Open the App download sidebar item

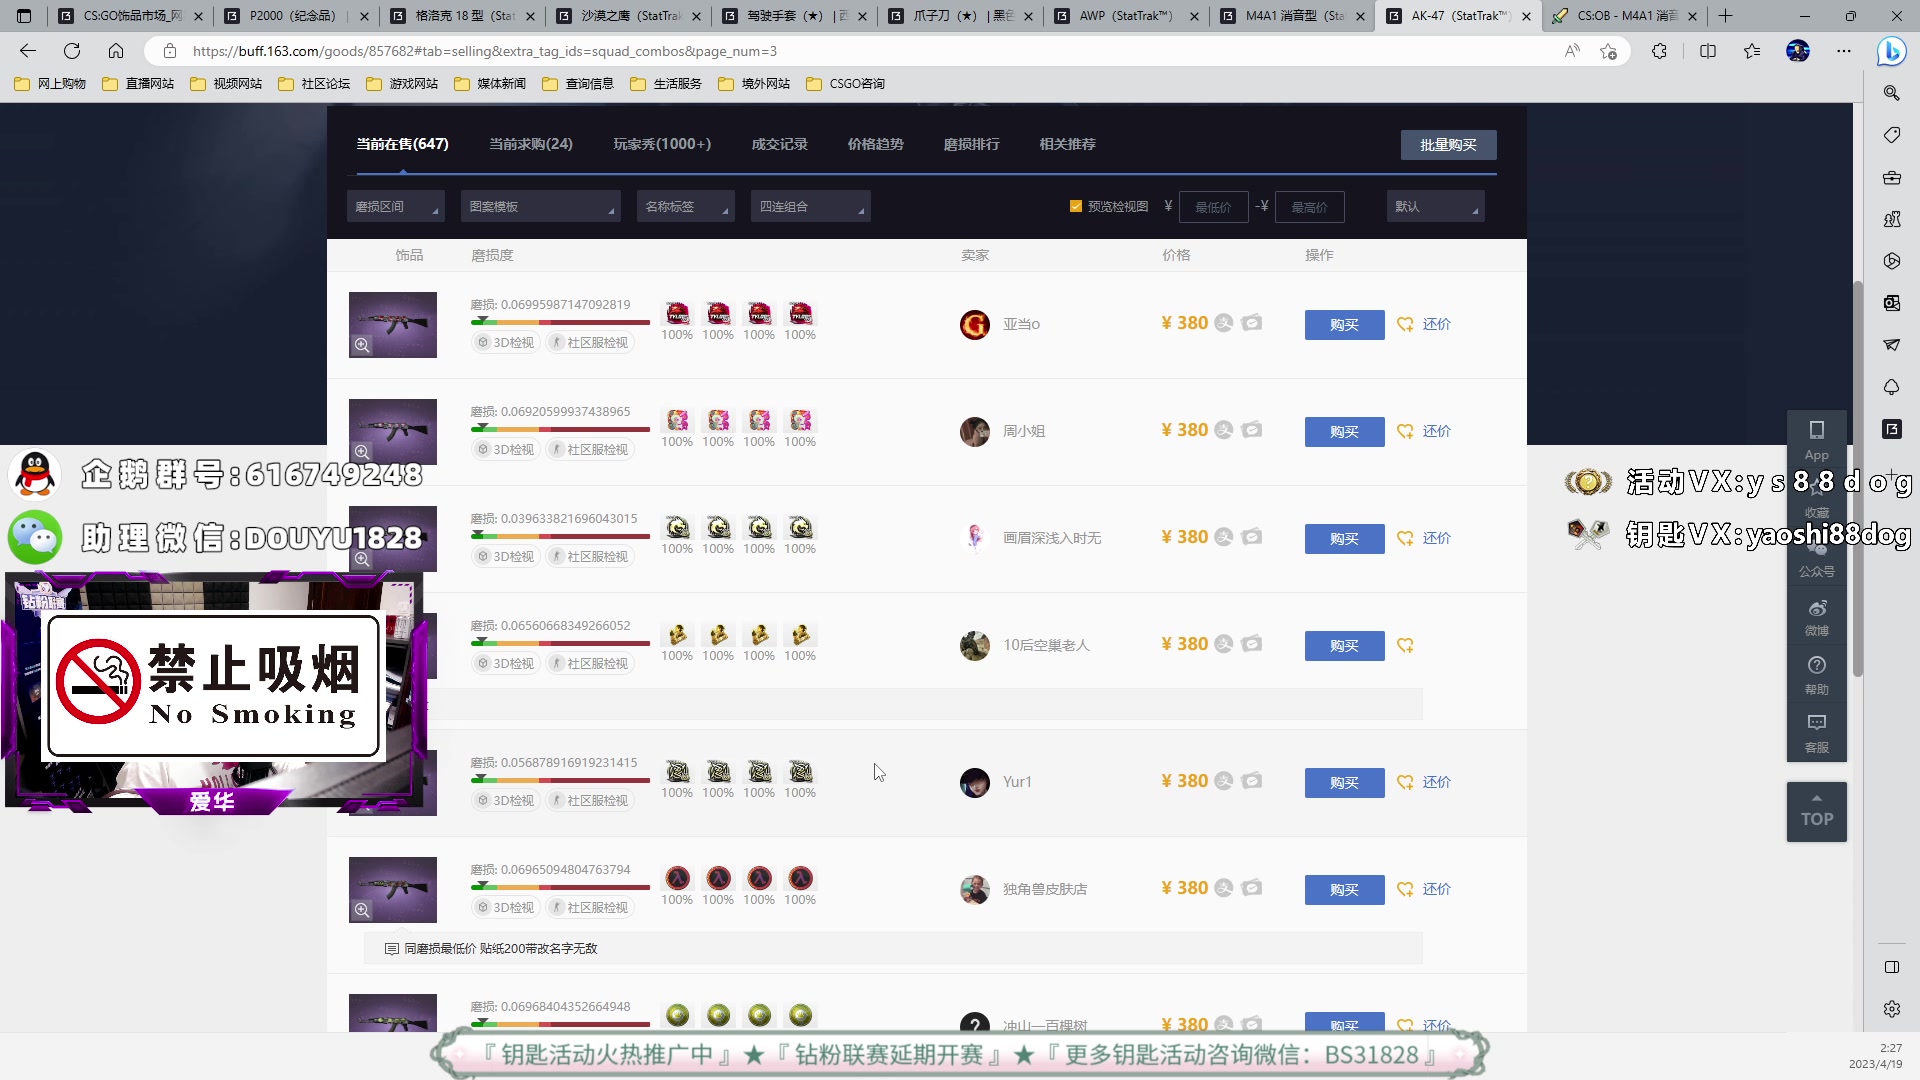(1816, 440)
